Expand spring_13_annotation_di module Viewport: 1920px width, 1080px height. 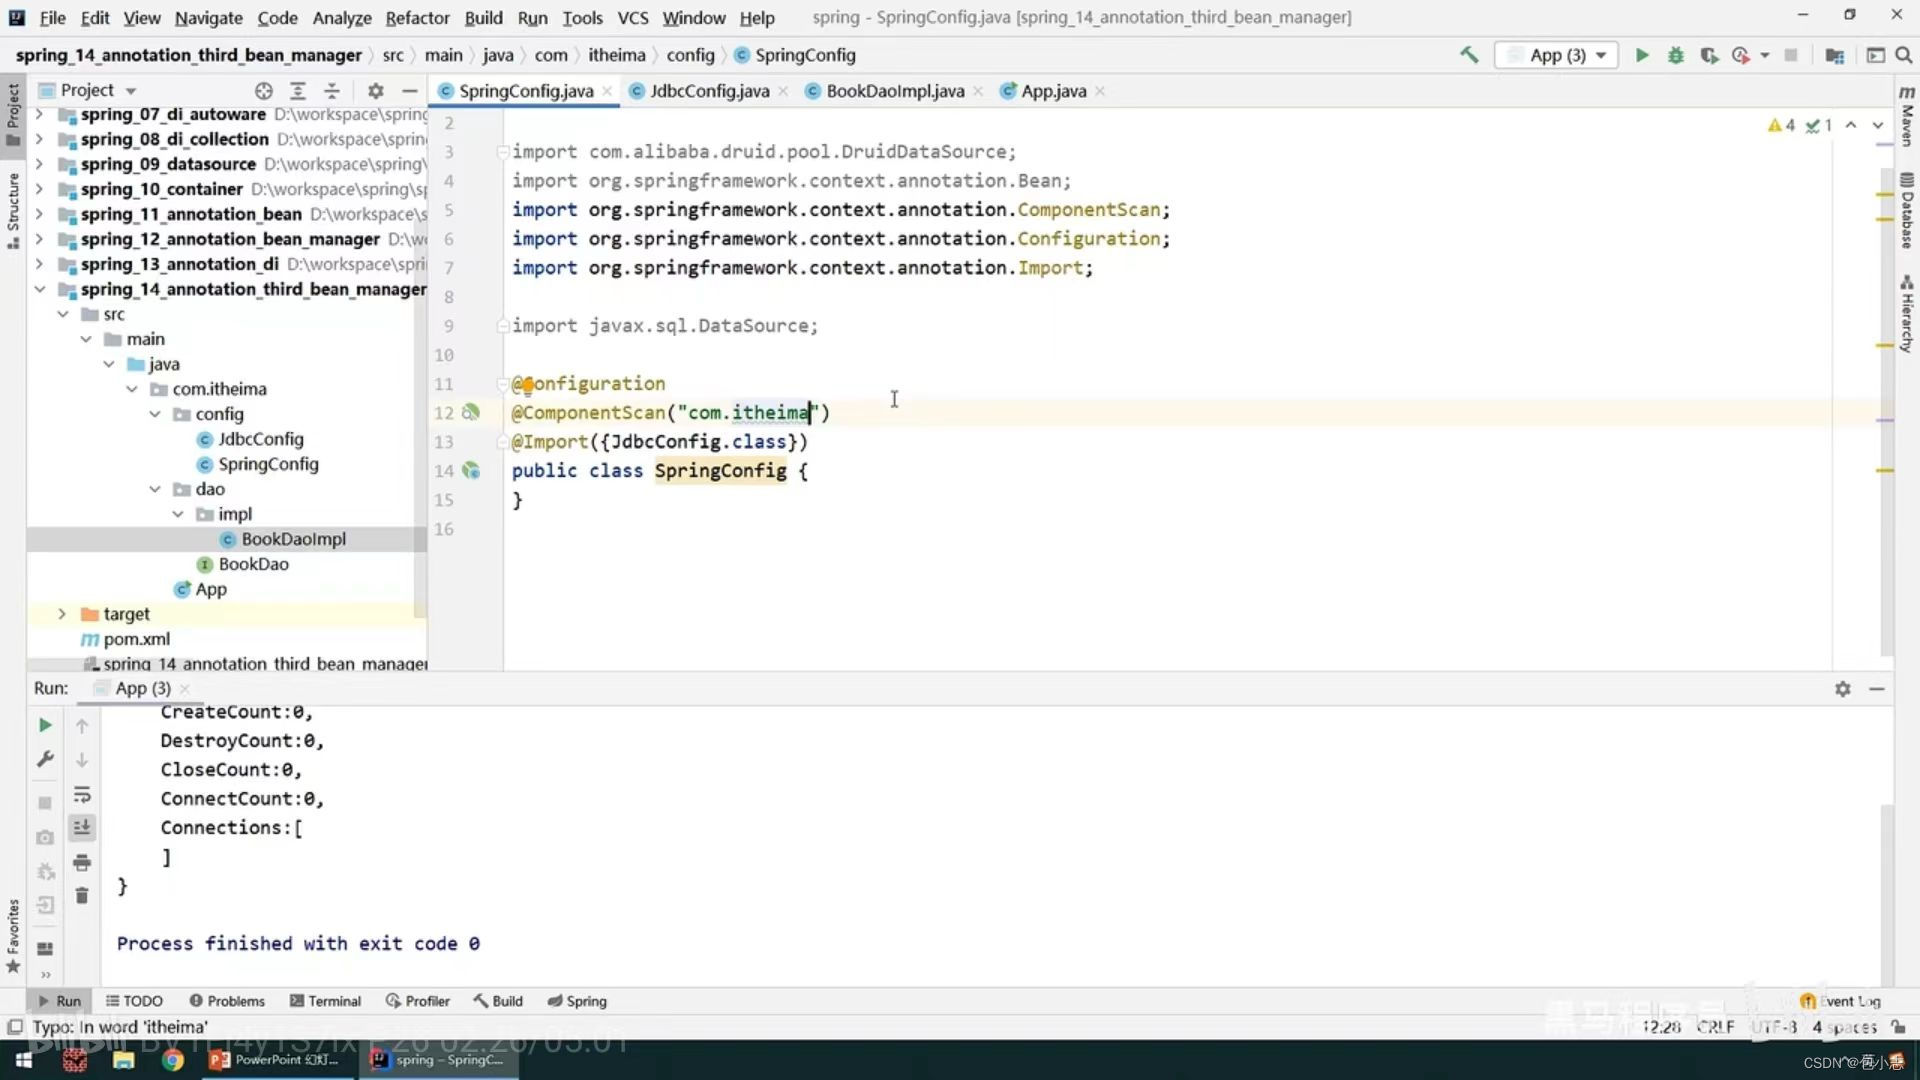pos(39,264)
